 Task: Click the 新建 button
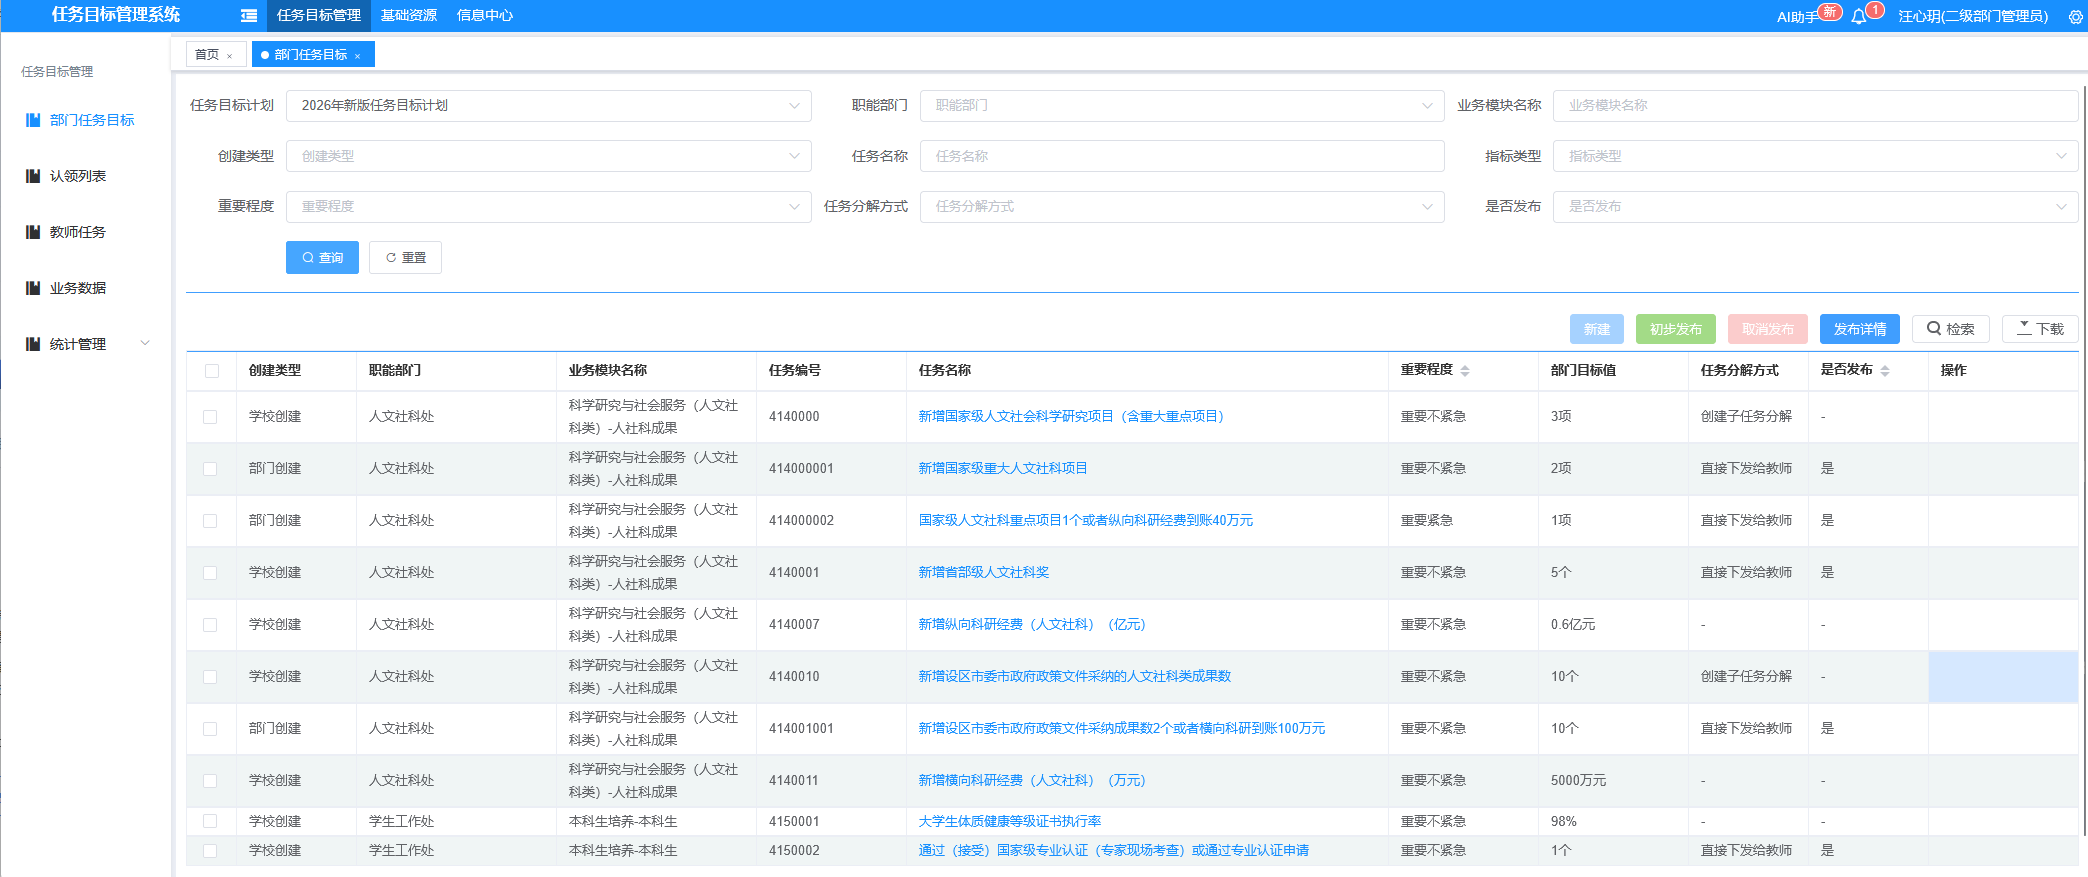pos(1597,329)
